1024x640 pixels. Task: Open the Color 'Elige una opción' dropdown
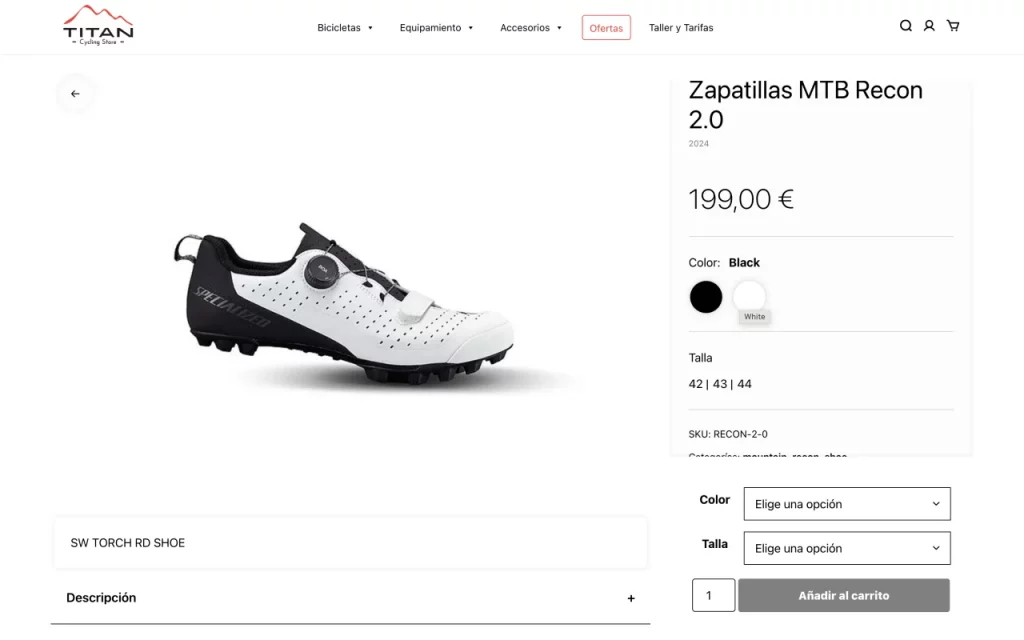point(847,504)
